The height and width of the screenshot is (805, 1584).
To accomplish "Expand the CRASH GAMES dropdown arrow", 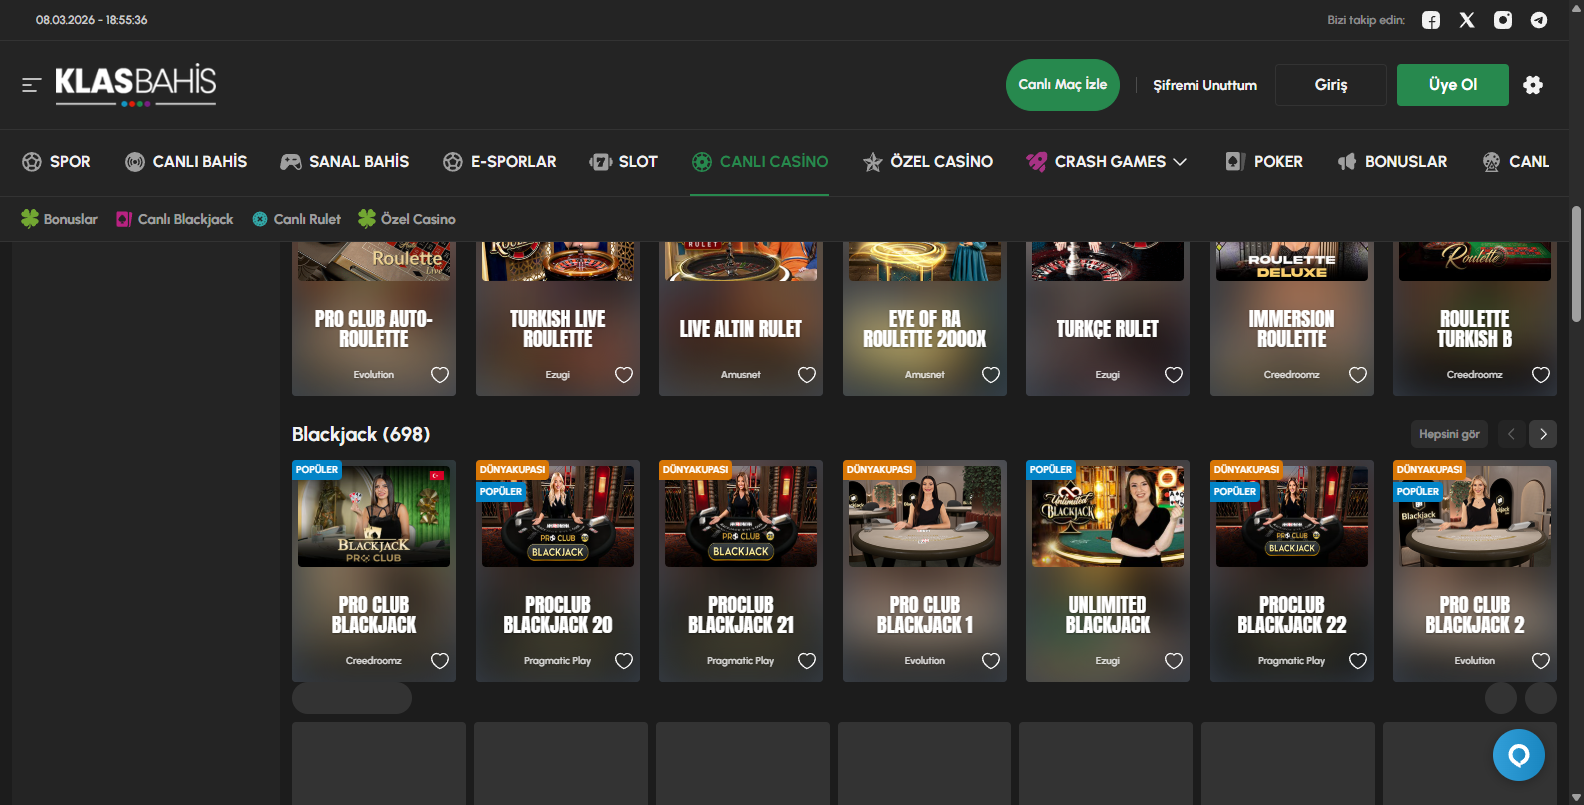I will (x=1180, y=162).
